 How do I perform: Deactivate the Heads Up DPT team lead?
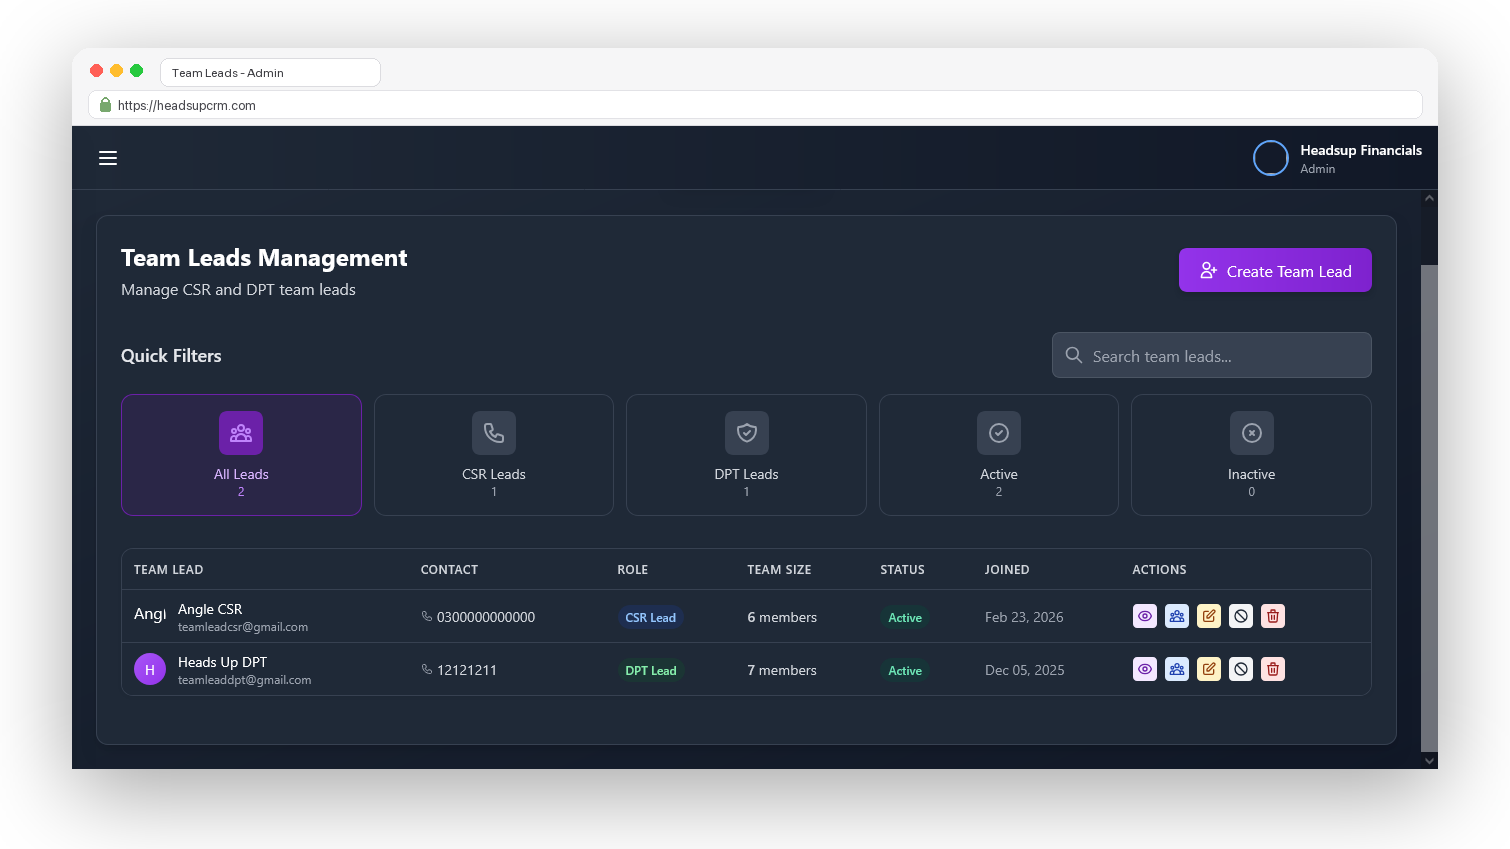click(1241, 669)
